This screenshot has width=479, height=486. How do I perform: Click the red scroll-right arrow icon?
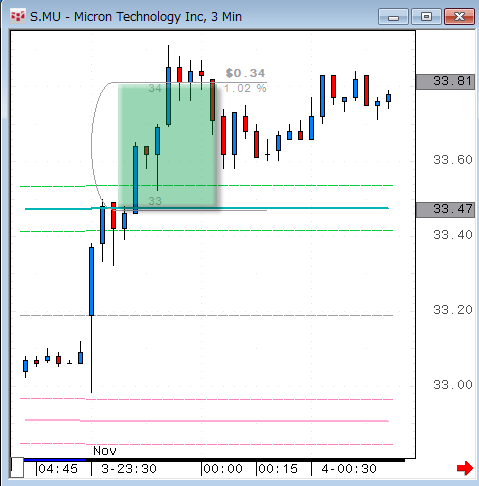point(465,468)
